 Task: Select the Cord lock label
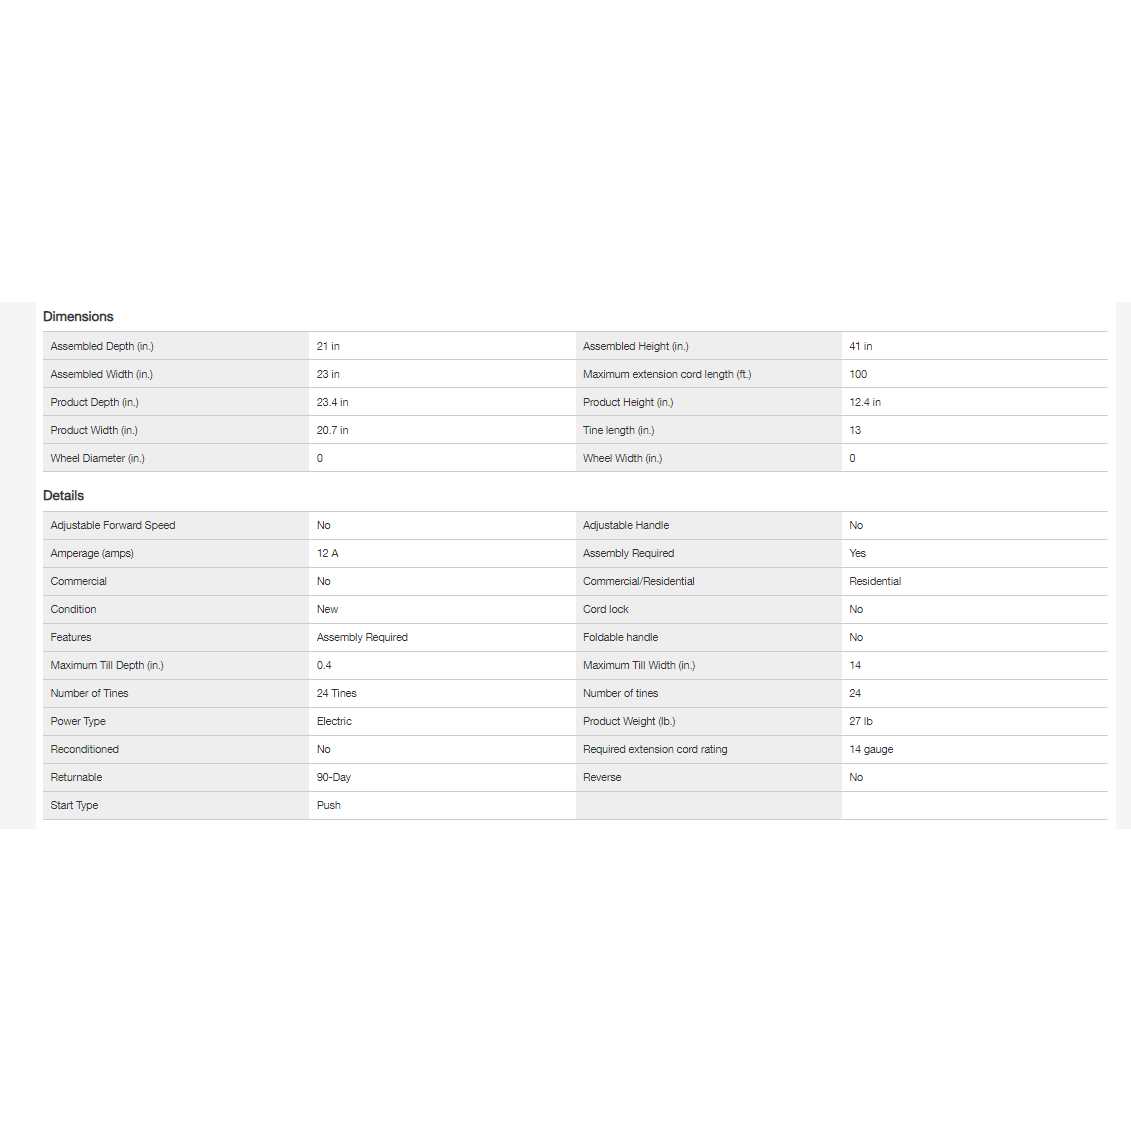pyautogui.click(x=605, y=609)
